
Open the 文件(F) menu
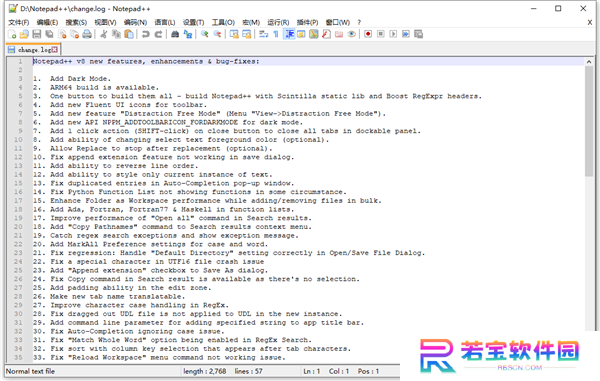pos(19,22)
